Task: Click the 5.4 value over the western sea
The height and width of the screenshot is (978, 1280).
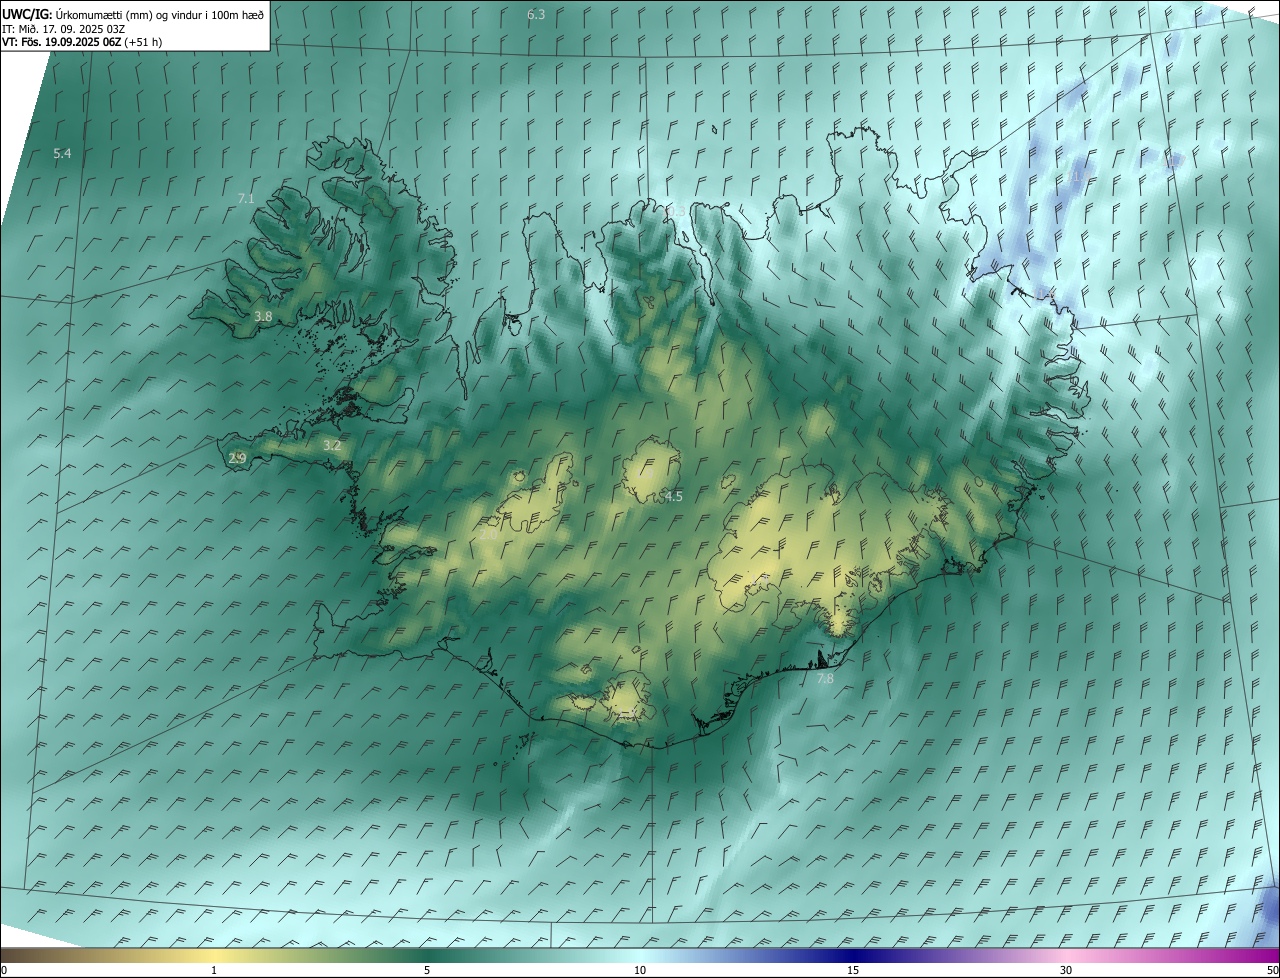Action: coord(62,153)
